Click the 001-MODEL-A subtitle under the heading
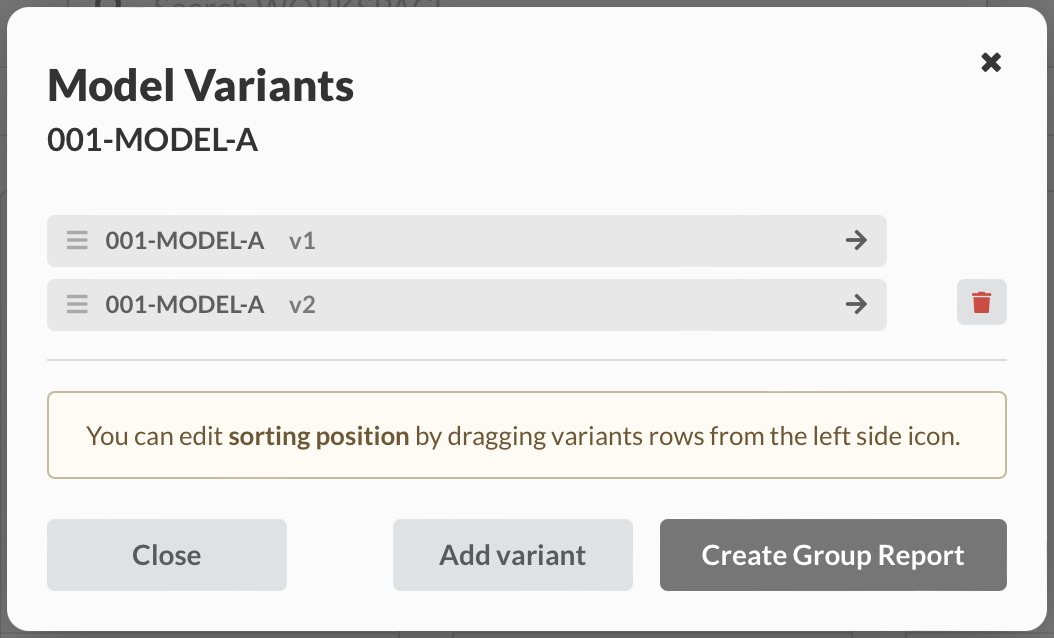 point(153,141)
